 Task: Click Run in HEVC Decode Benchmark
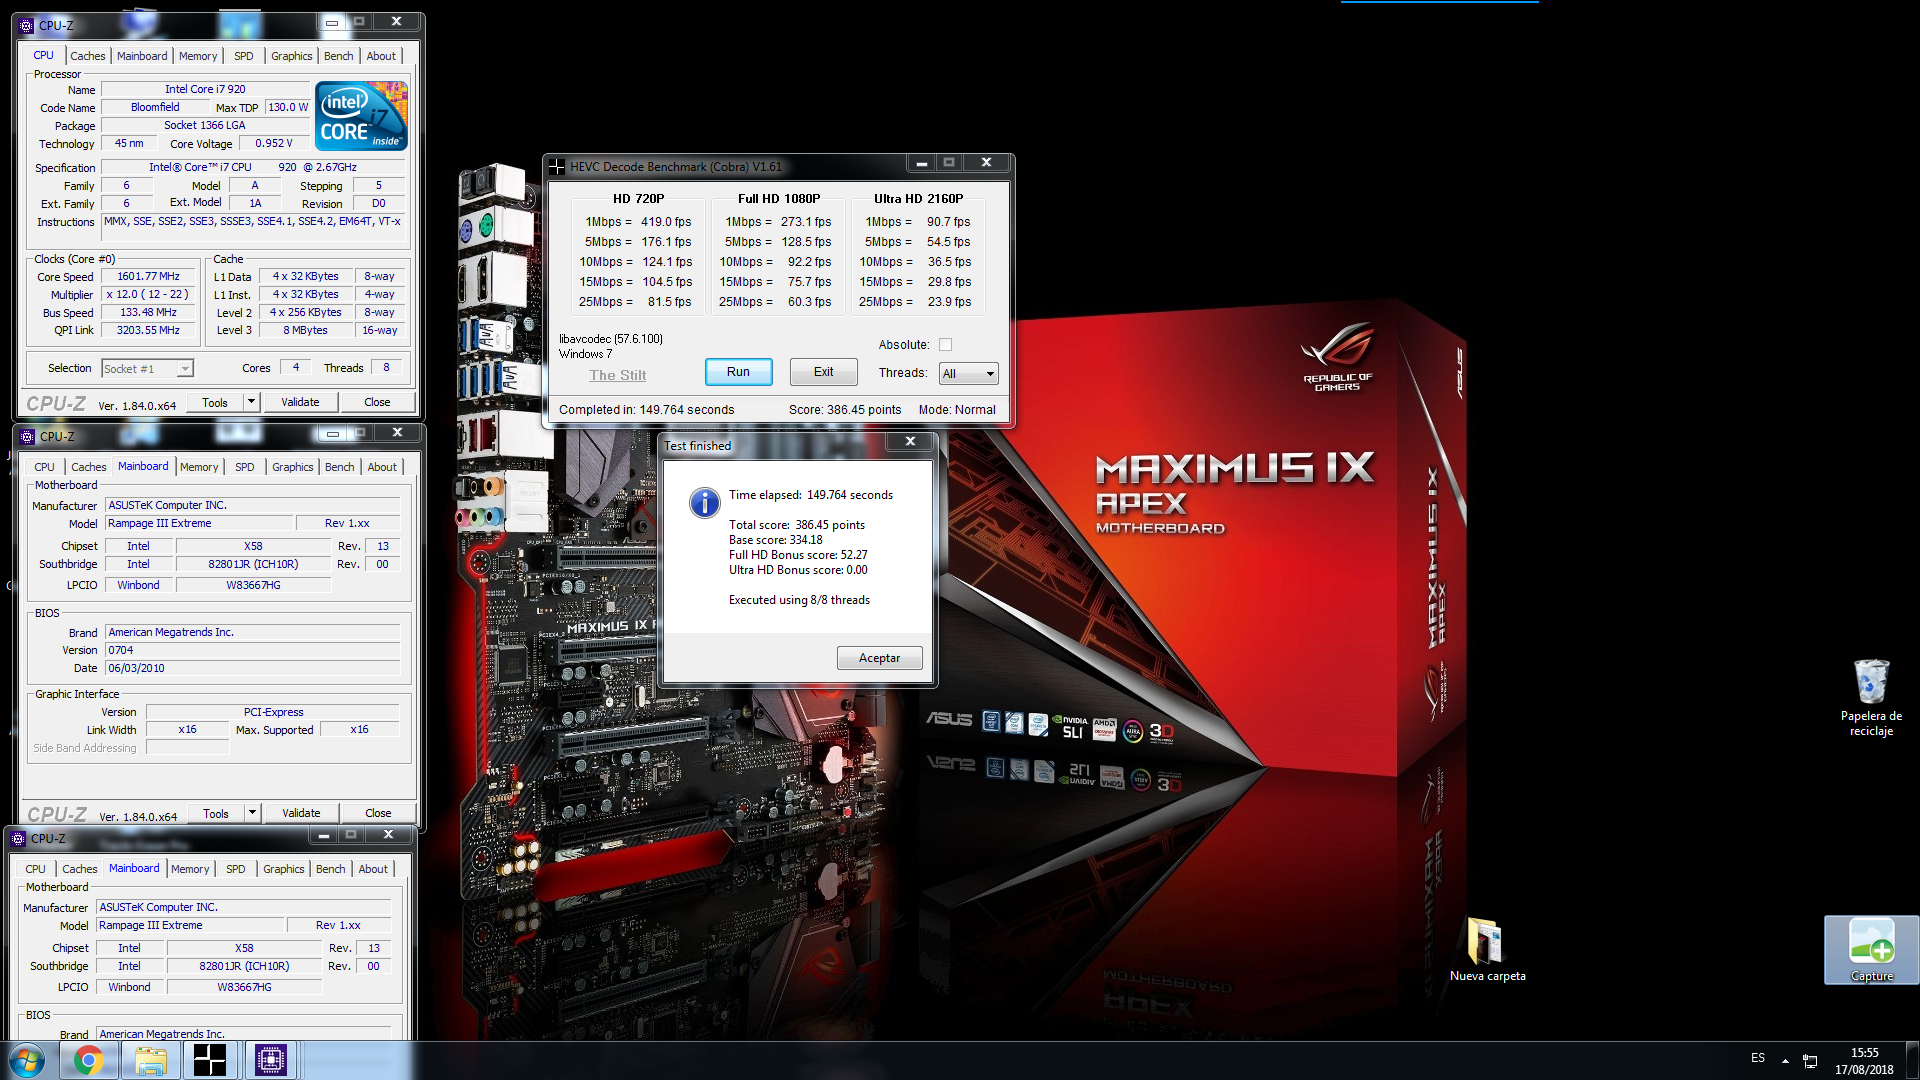pyautogui.click(x=738, y=372)
